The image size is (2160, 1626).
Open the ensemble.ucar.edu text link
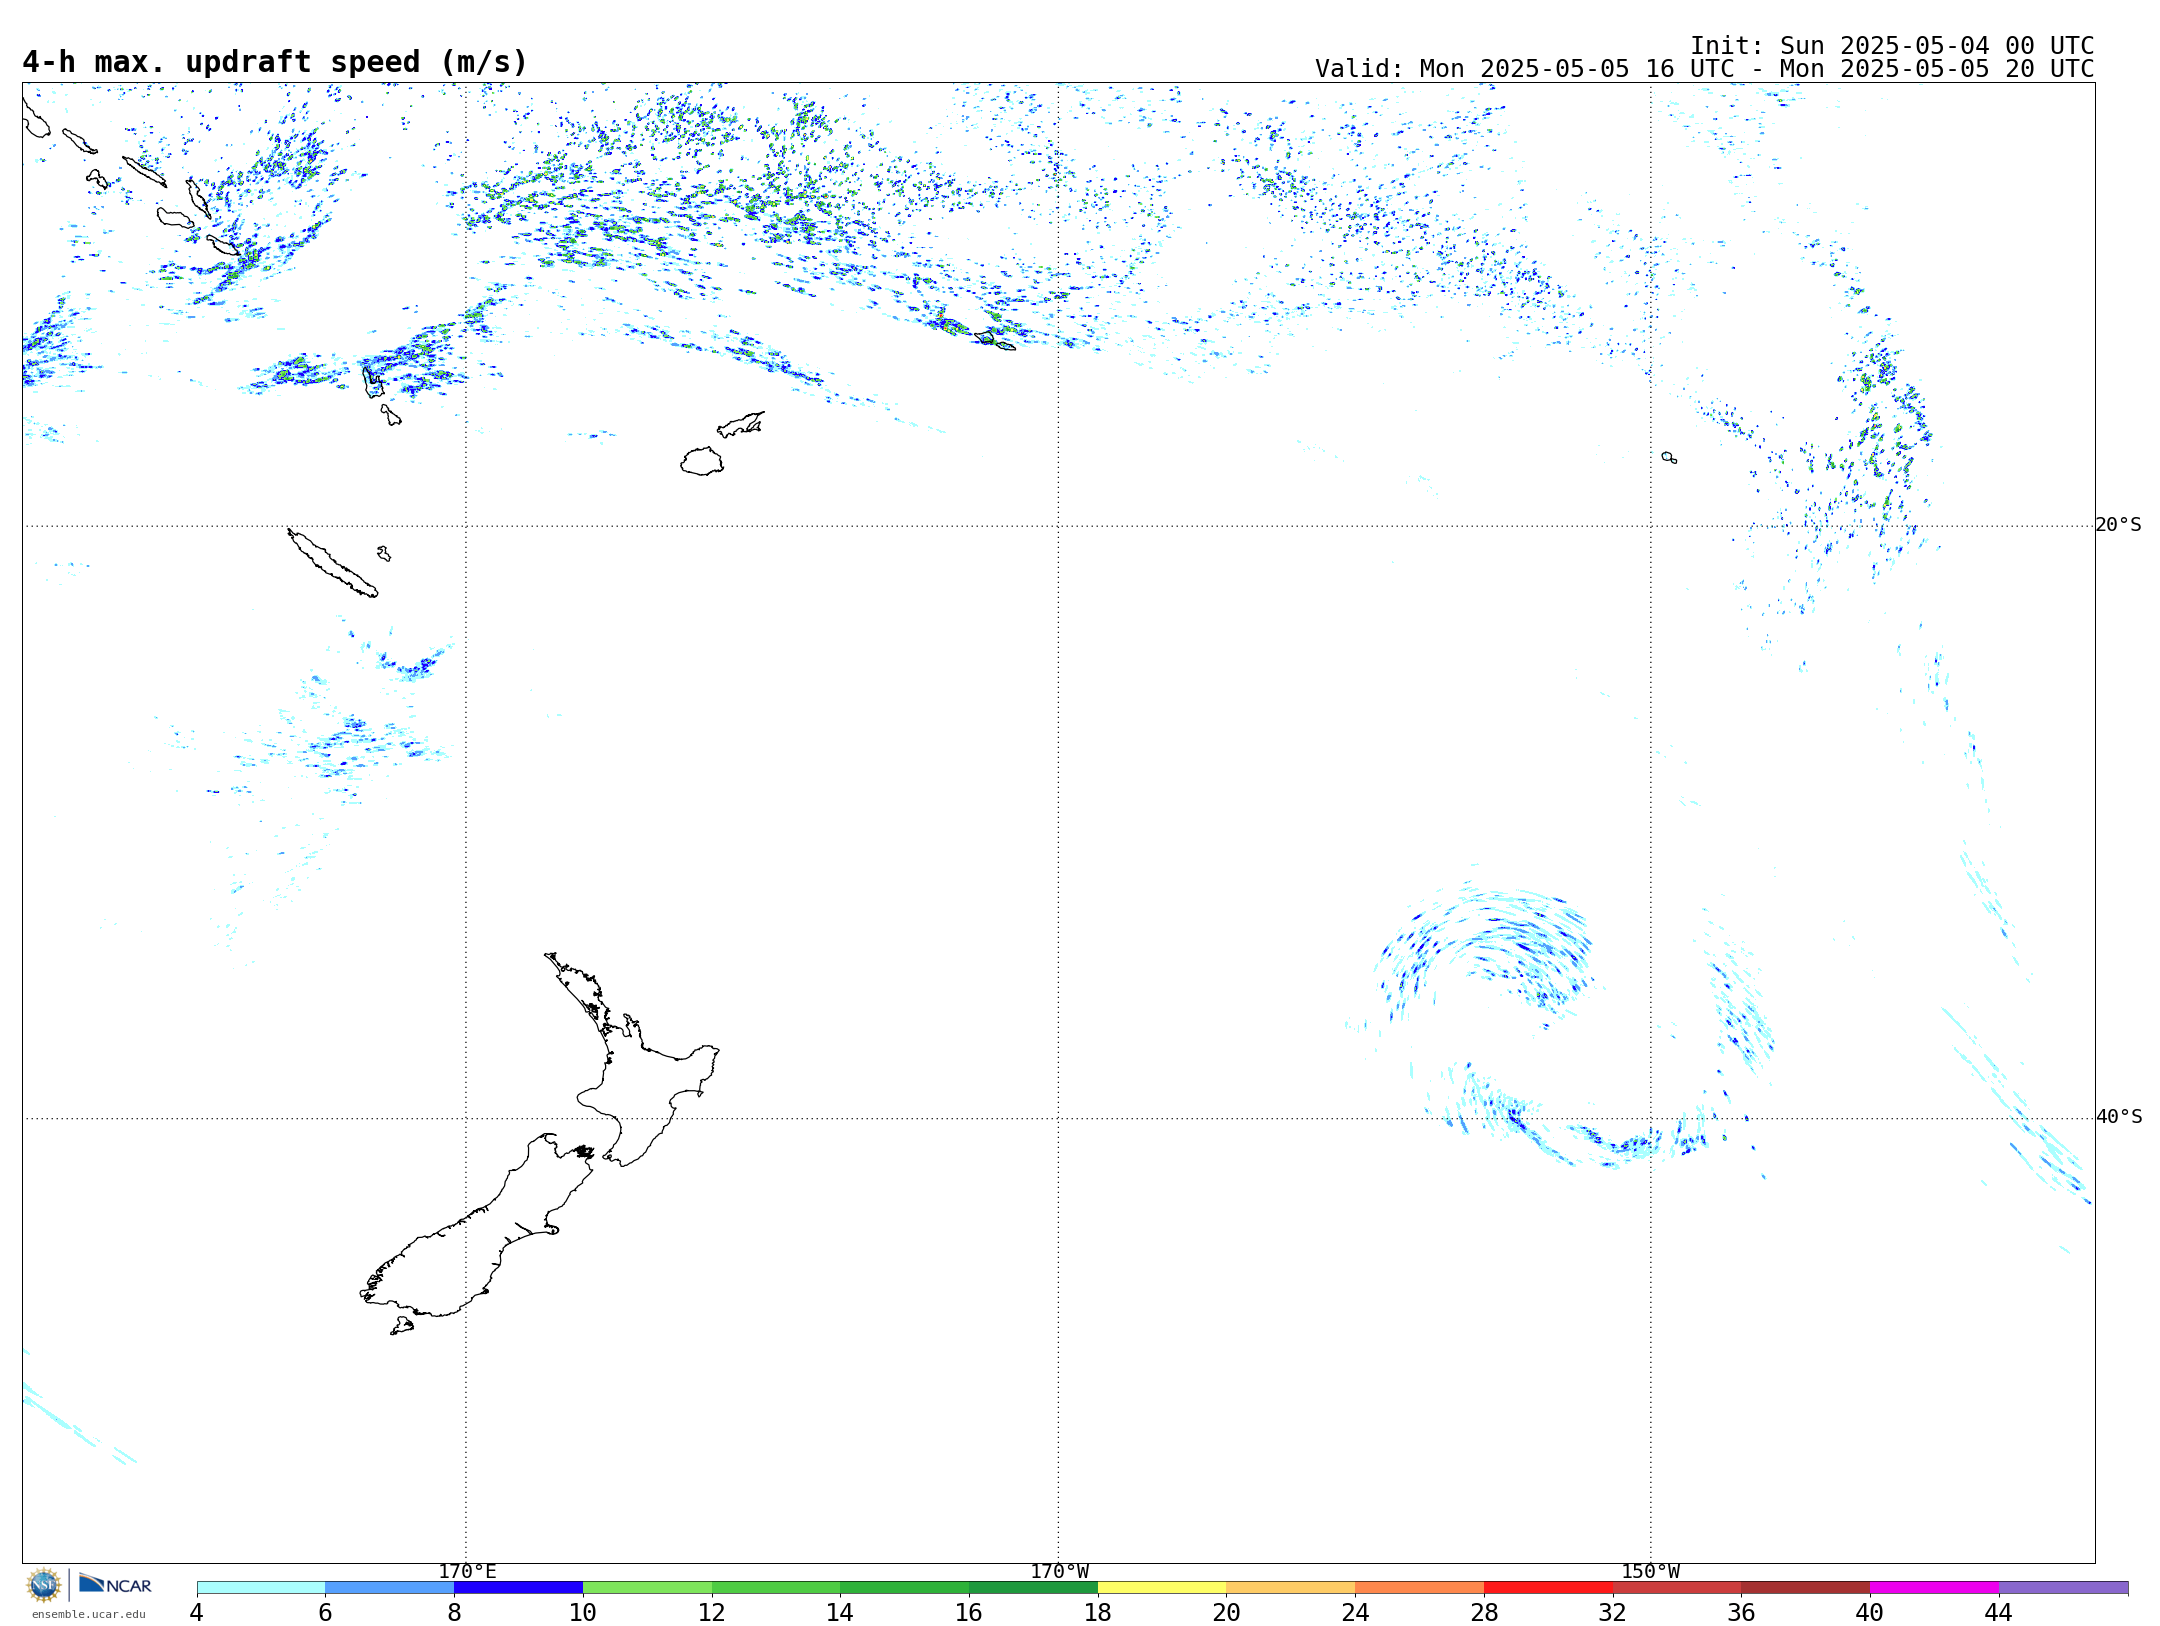pyautogui.click(x=88, y=1614)
